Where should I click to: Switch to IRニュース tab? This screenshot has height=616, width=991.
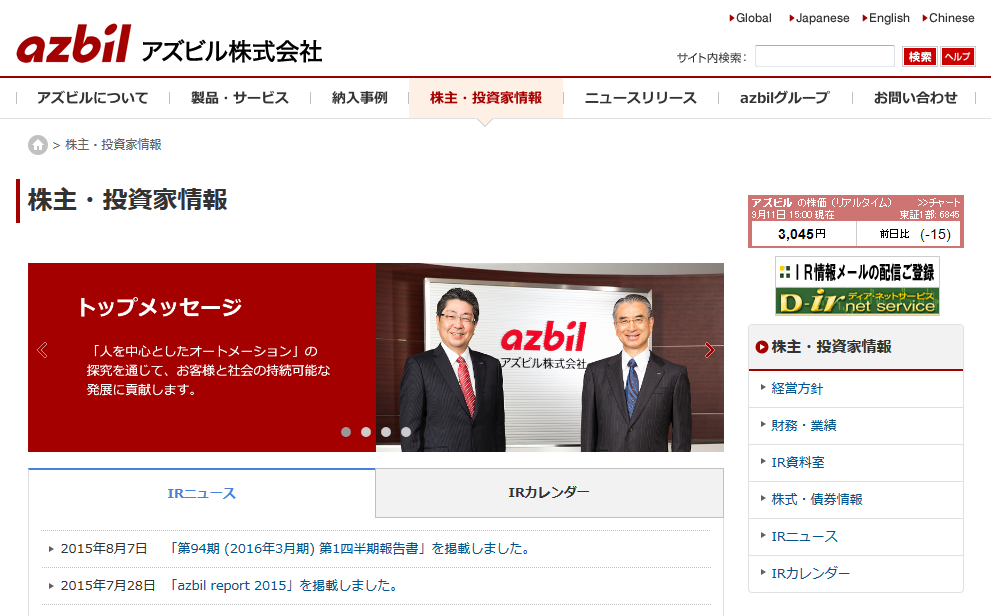[202, 493]
